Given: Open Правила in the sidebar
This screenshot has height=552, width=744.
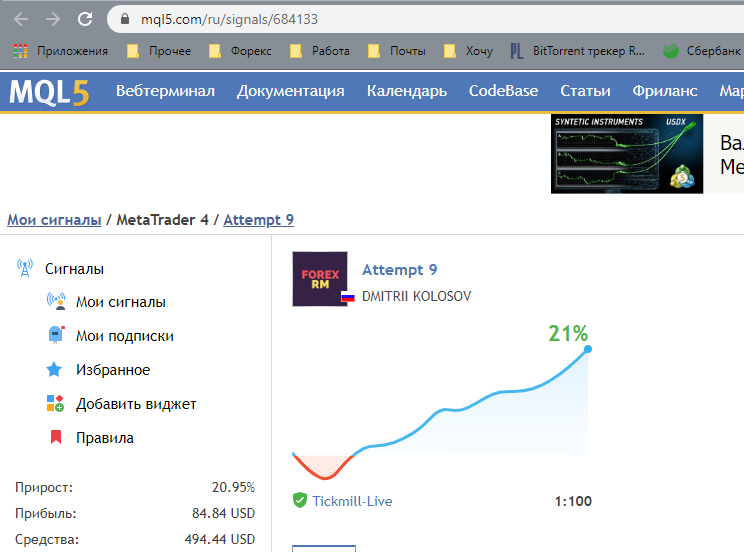Looking at the screenshot, I should pos(105,438).
